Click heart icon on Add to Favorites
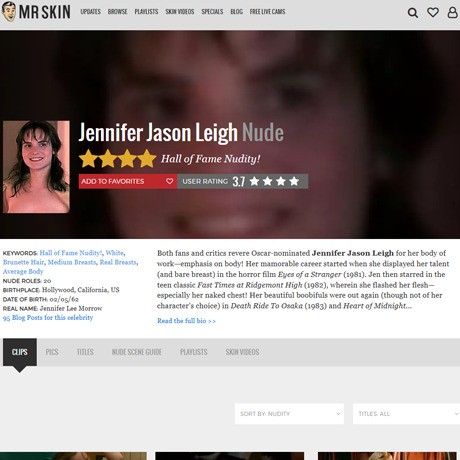The height and width of the screenshot is (460, 460). tap(169, 181)
